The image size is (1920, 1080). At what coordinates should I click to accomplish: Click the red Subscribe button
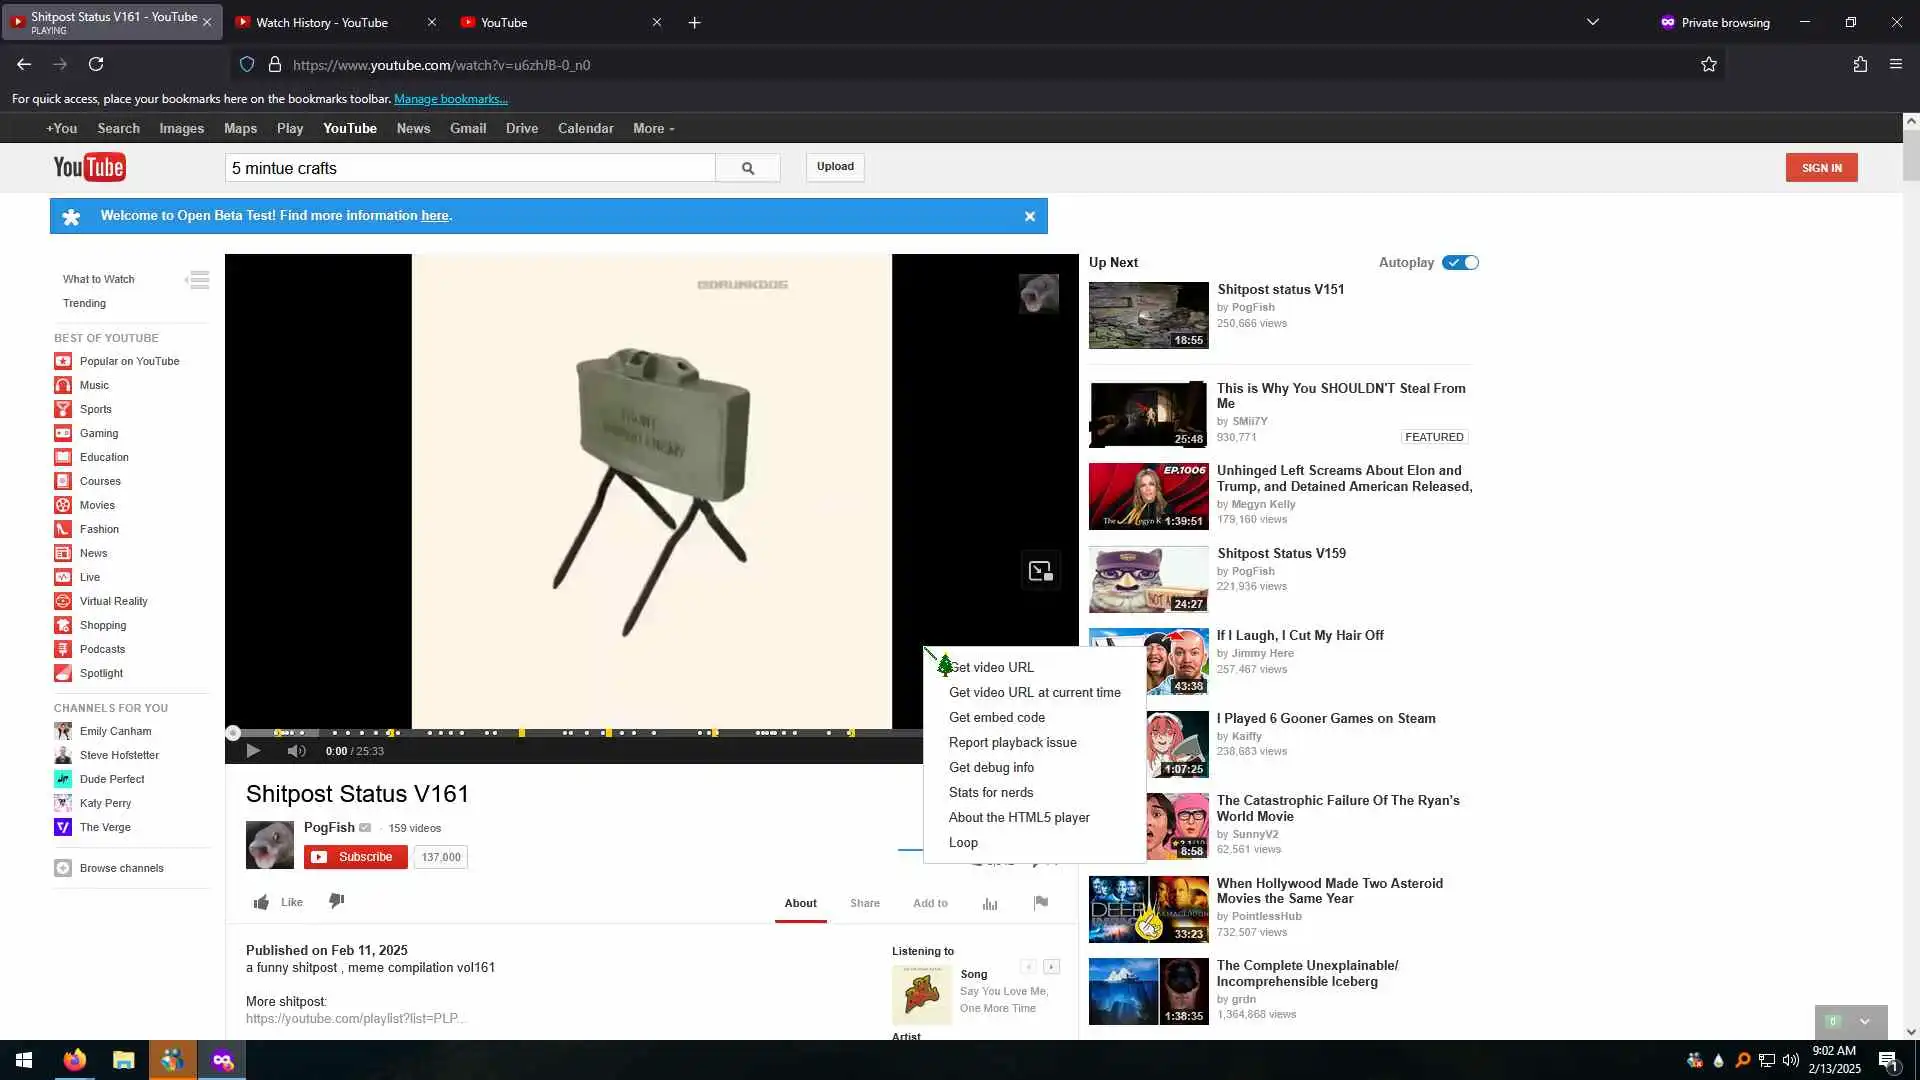pyautogui.click(x=356, y=857)
